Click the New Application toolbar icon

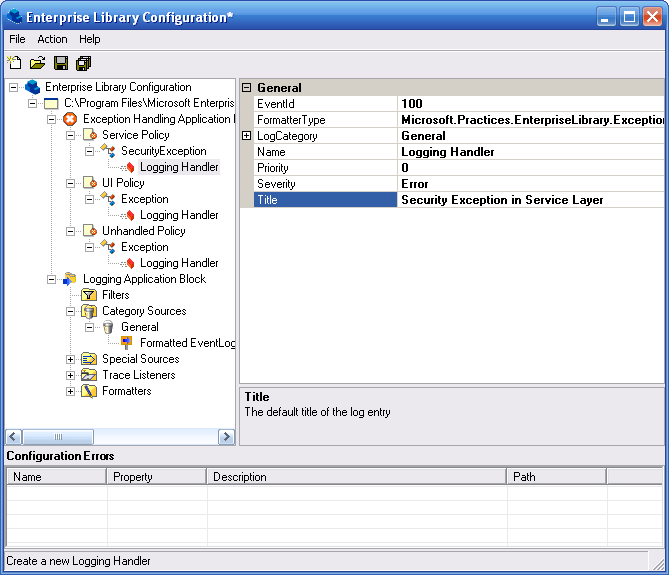14,63
